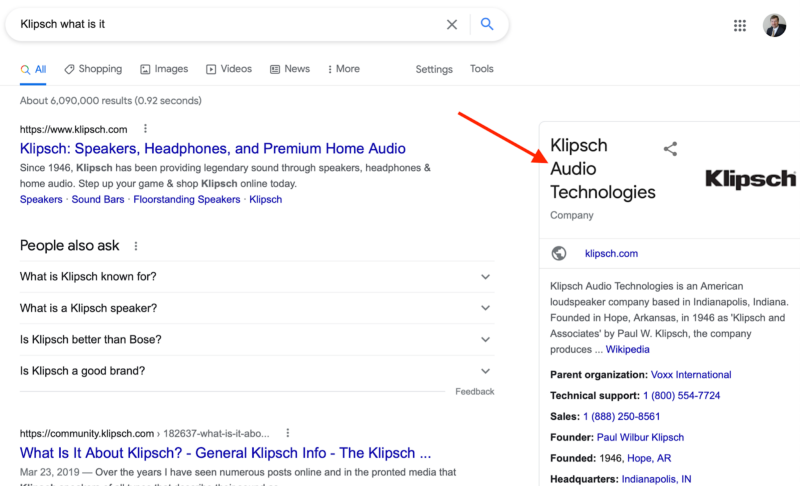This screenshot has height=486, width=800.
Task: Open the Floorstanding Speakers sitelink
Action: point(187,199)
